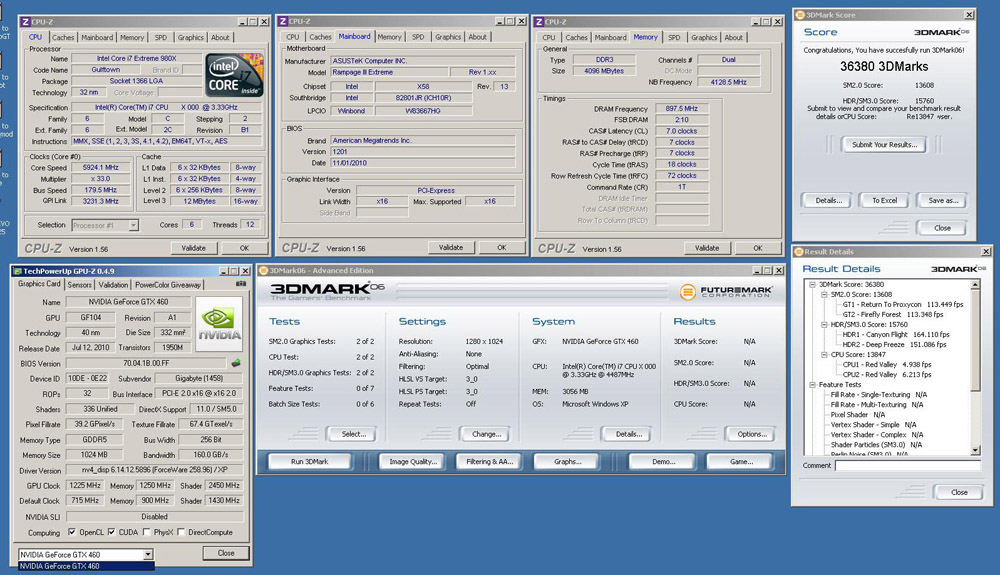This screenshot has width=1000, height=575.
Task: Click the Filtering & AA... button
Action: (489, 462)
